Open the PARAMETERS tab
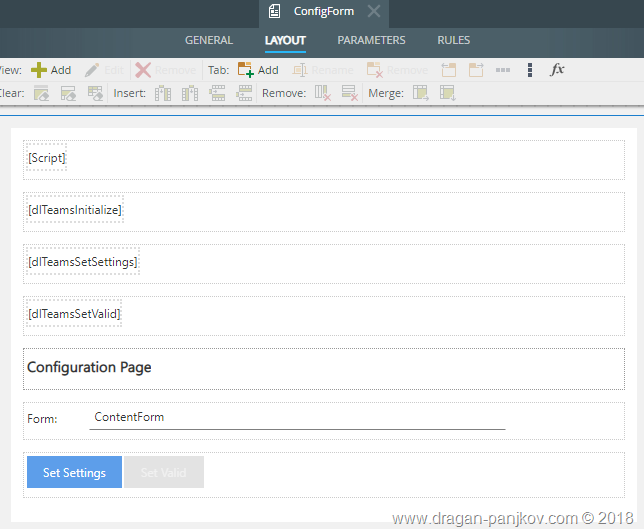644x529 pixels. point(371,41)
